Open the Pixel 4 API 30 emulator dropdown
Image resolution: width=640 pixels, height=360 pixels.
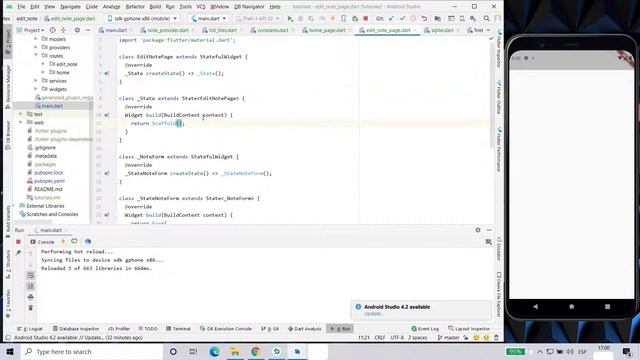click(258, 18)
